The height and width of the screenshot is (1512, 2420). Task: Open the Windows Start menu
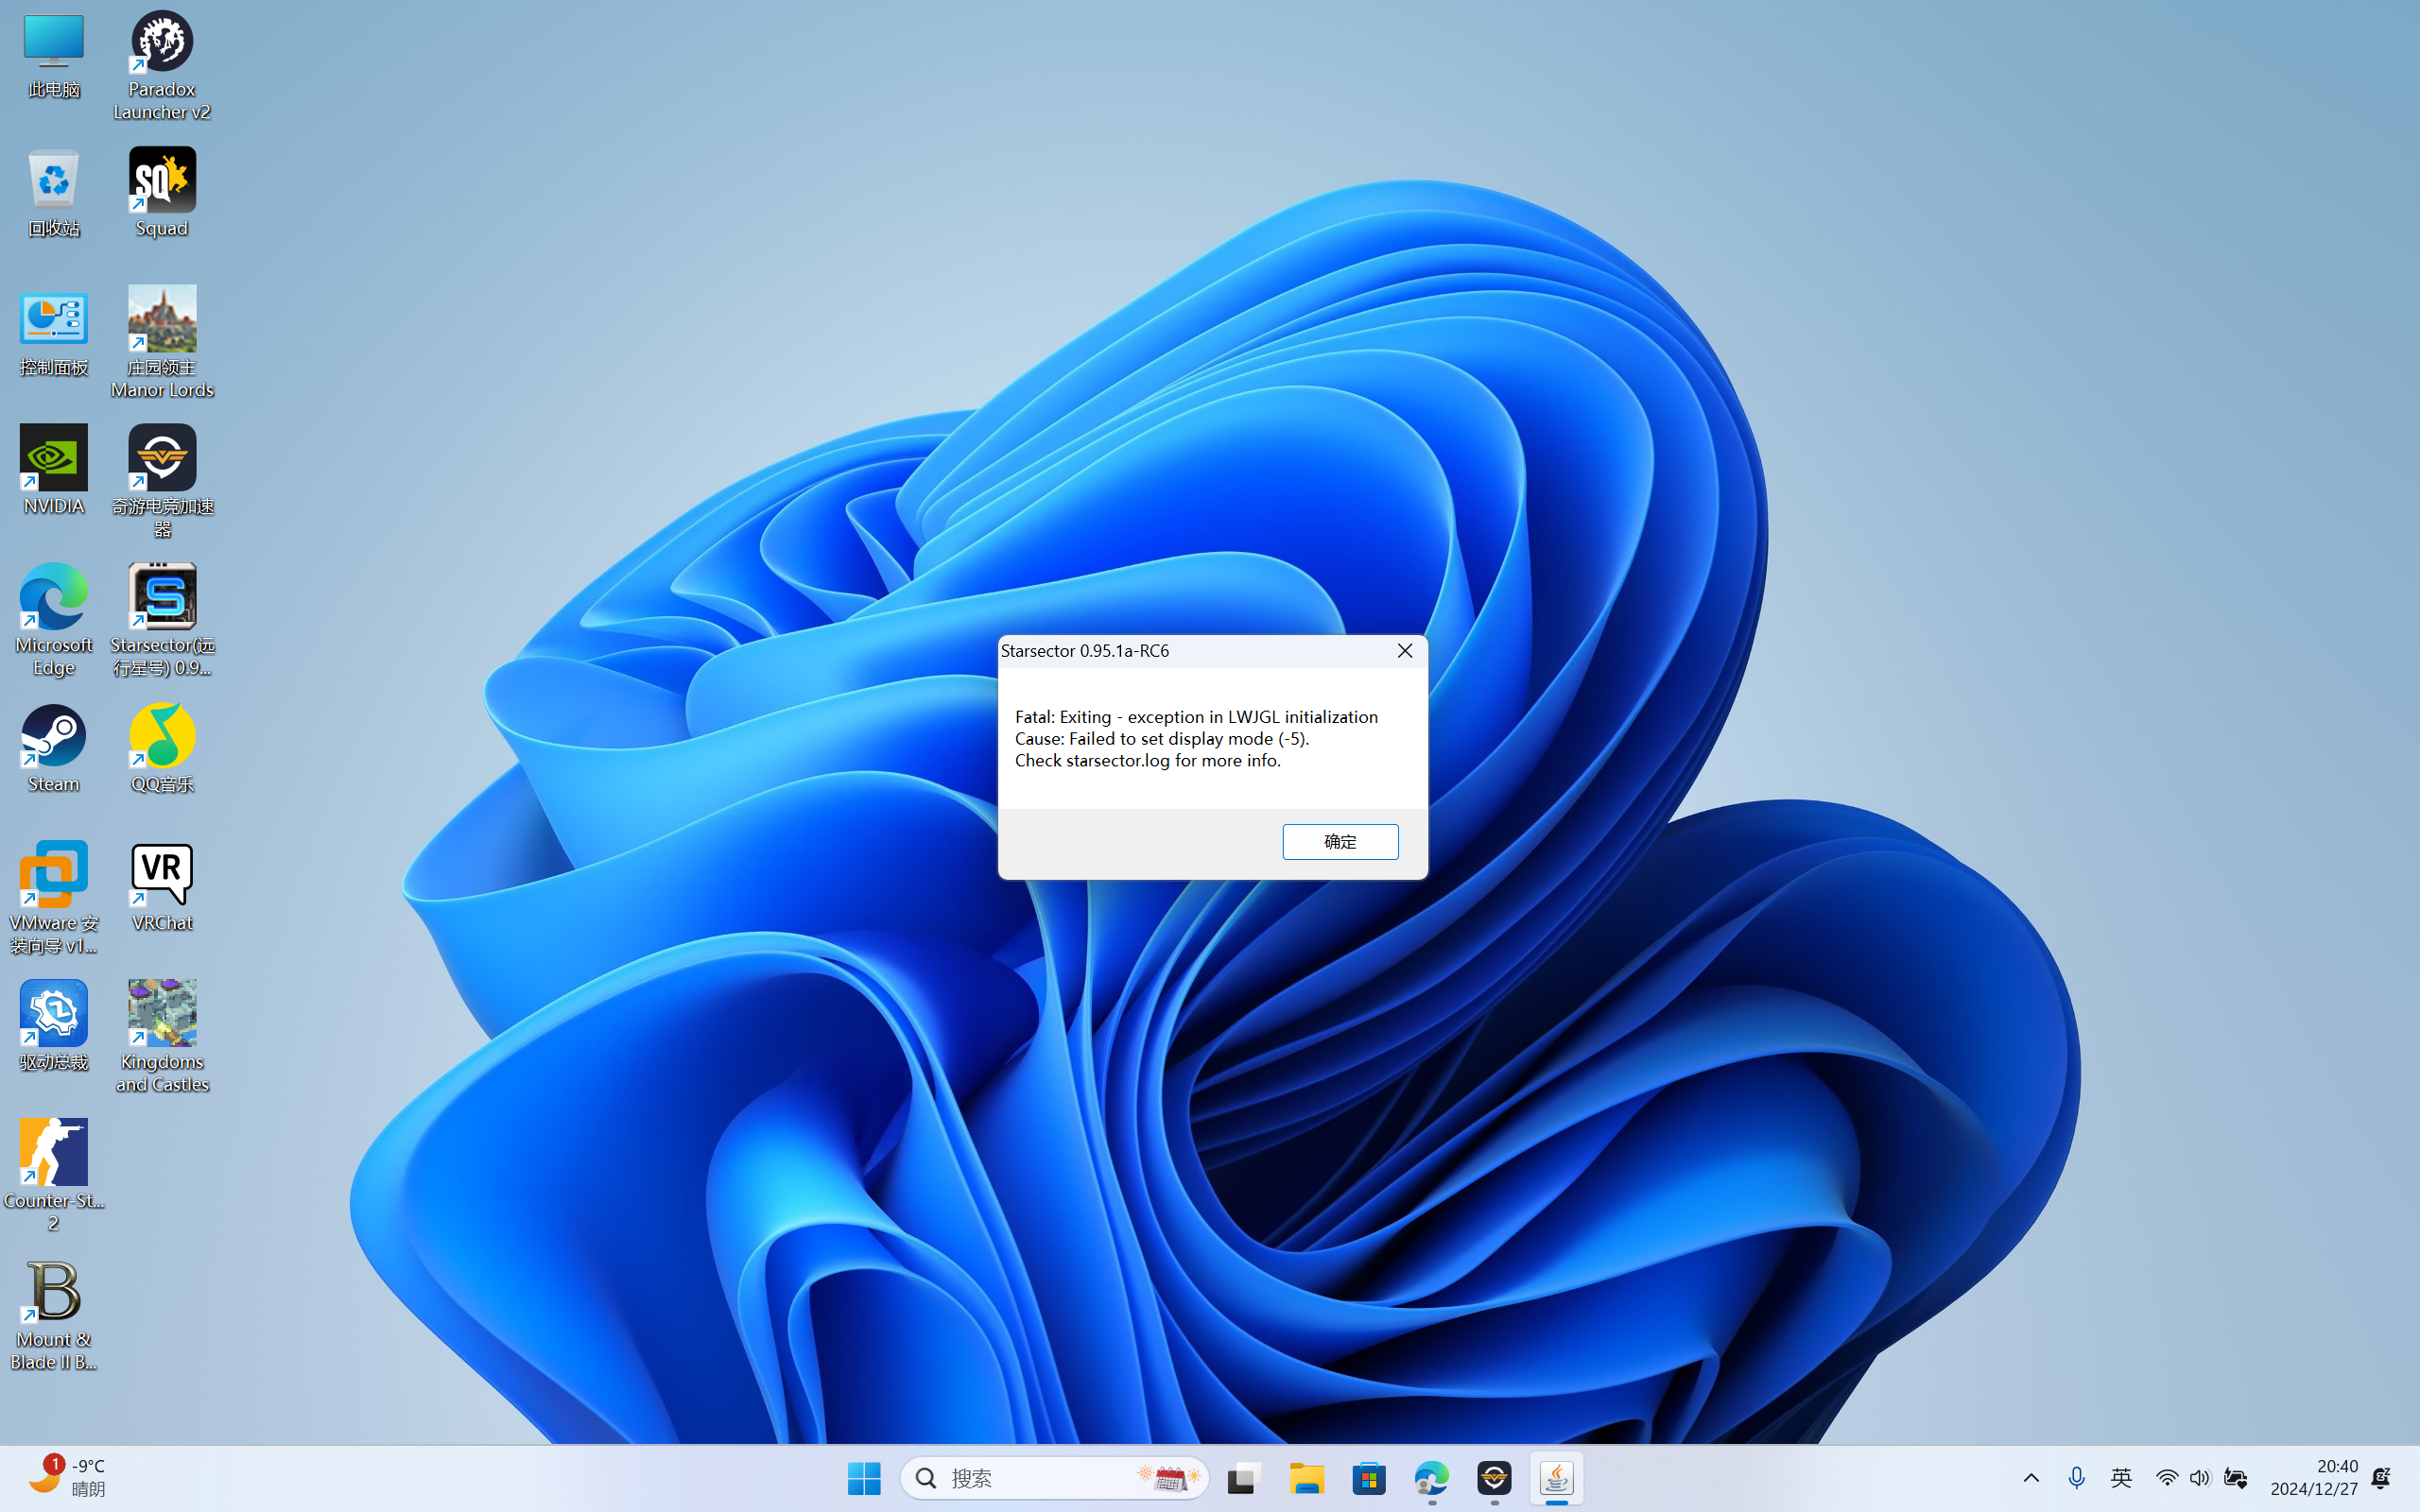[x=864, y=1478]
